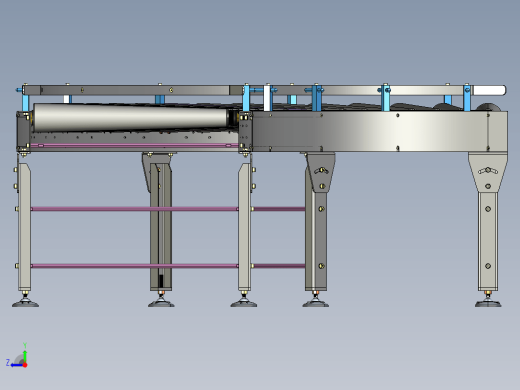This screenshot has width=520, height=390.
Task: Select the lower purple cross bar between legs
Action: click(135, 266)
